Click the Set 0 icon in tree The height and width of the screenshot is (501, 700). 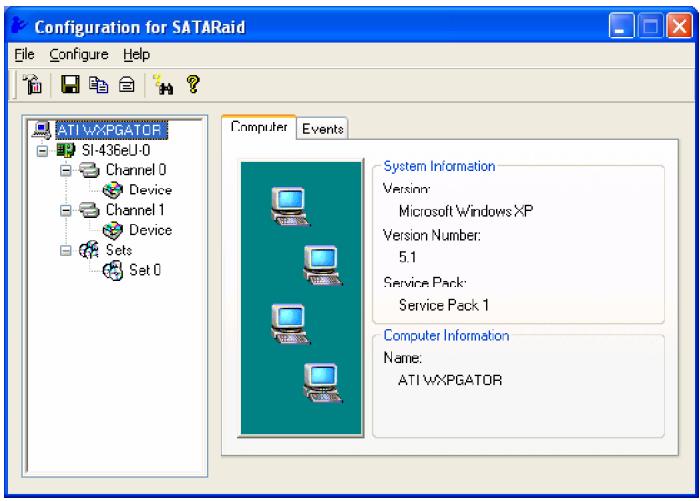point(112,270)
